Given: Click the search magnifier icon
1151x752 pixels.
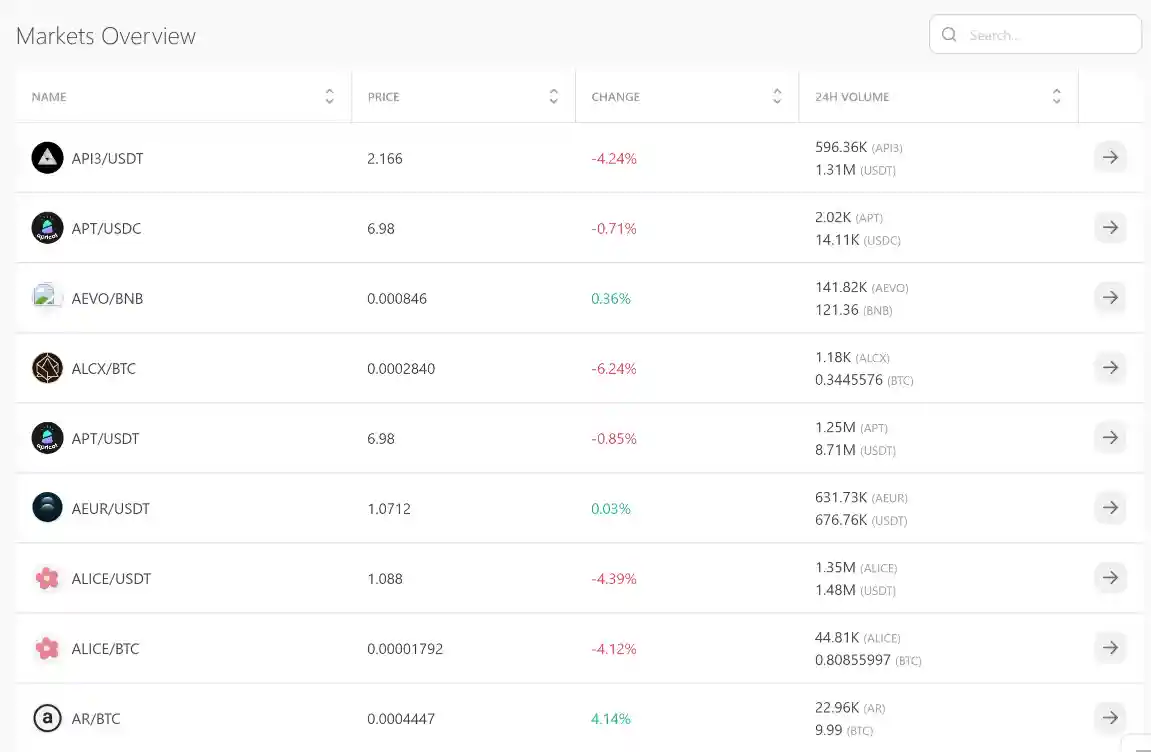Looking at the screenshot, I should point(949,35).
